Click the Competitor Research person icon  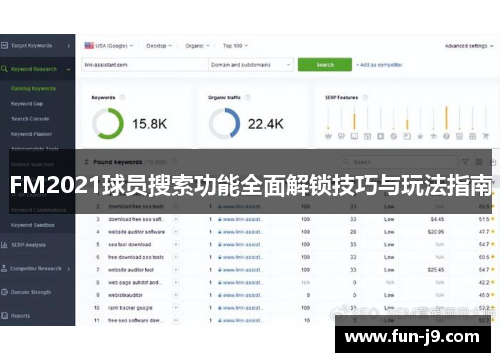4,268
